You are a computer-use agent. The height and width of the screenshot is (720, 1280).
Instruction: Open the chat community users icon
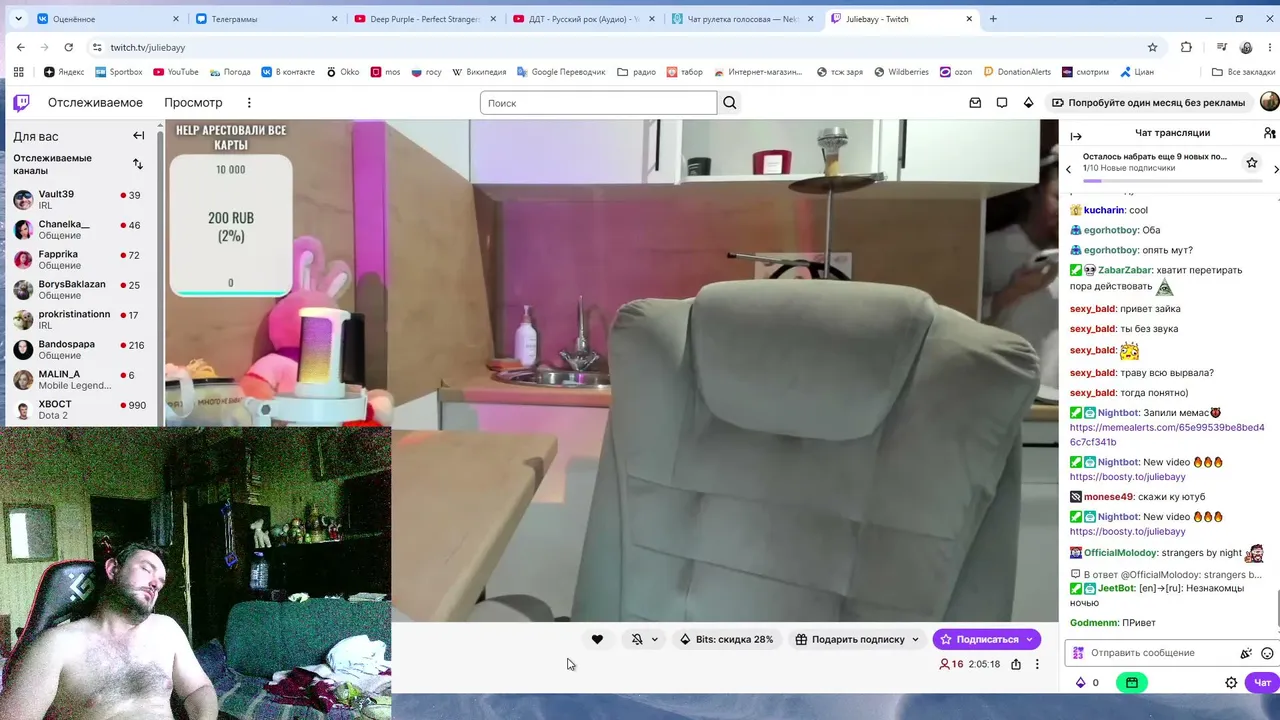[x=1269, y=133]
